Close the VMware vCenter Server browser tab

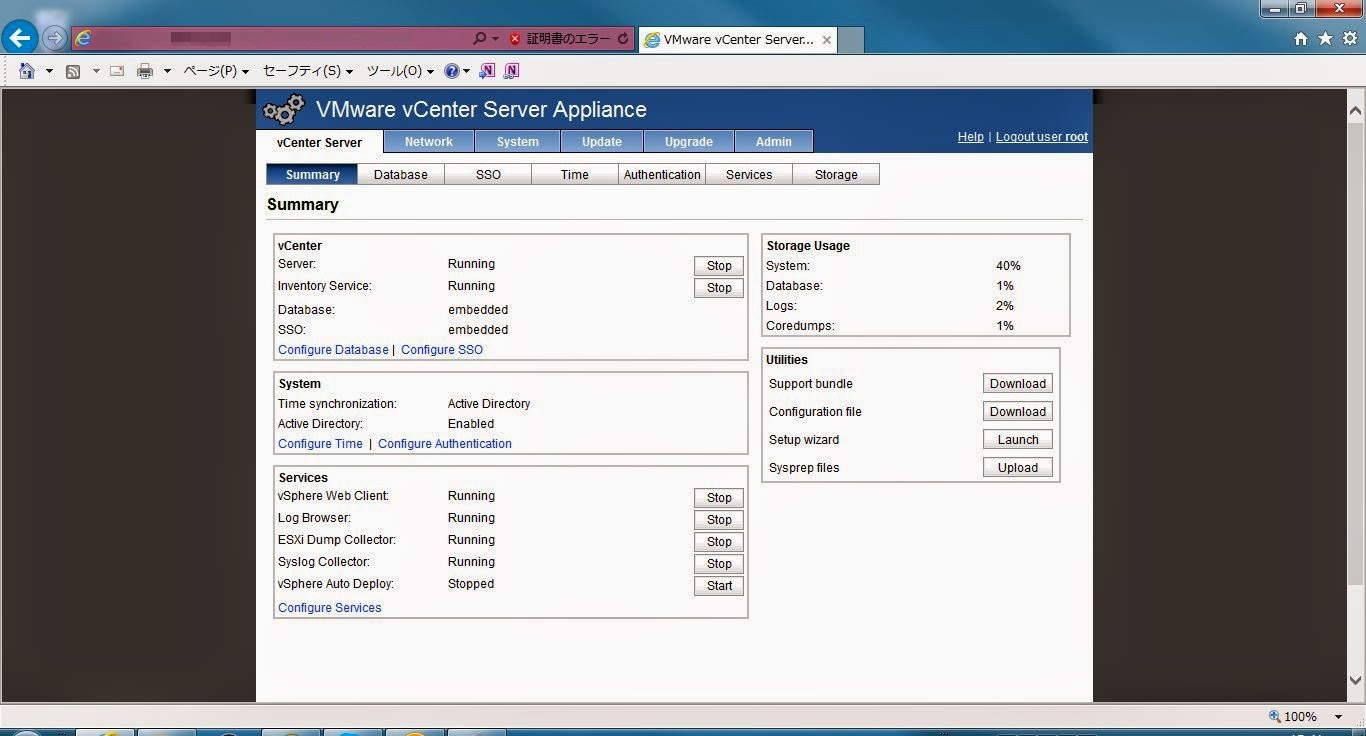coord(827,40)
